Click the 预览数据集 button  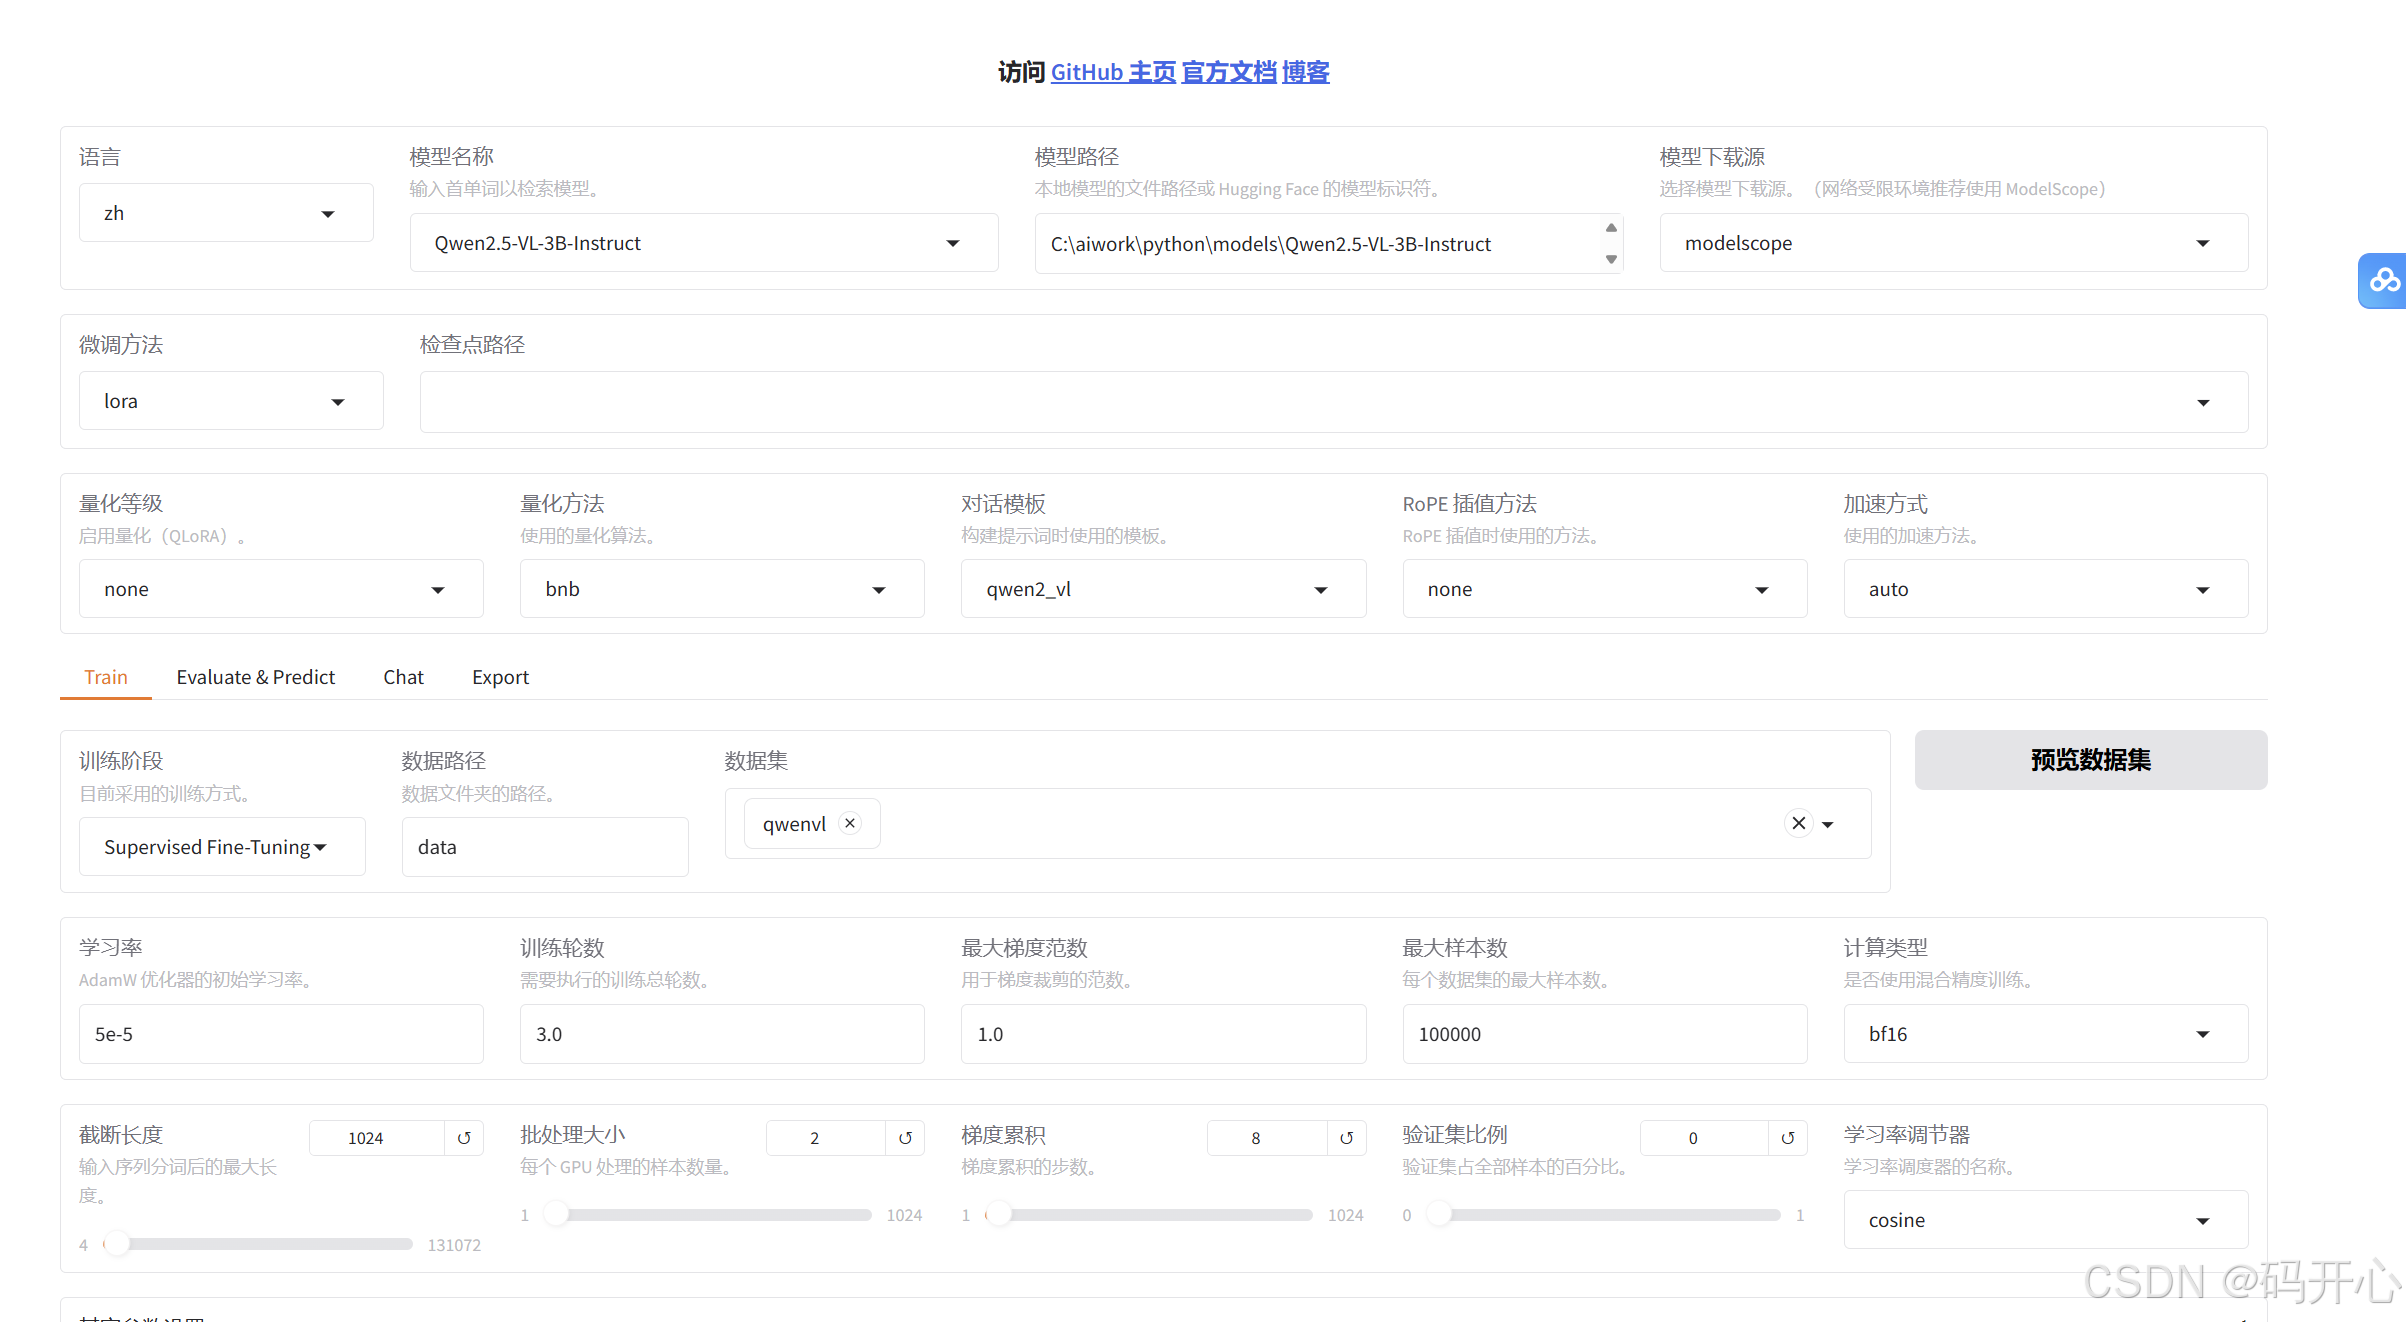2090,760
